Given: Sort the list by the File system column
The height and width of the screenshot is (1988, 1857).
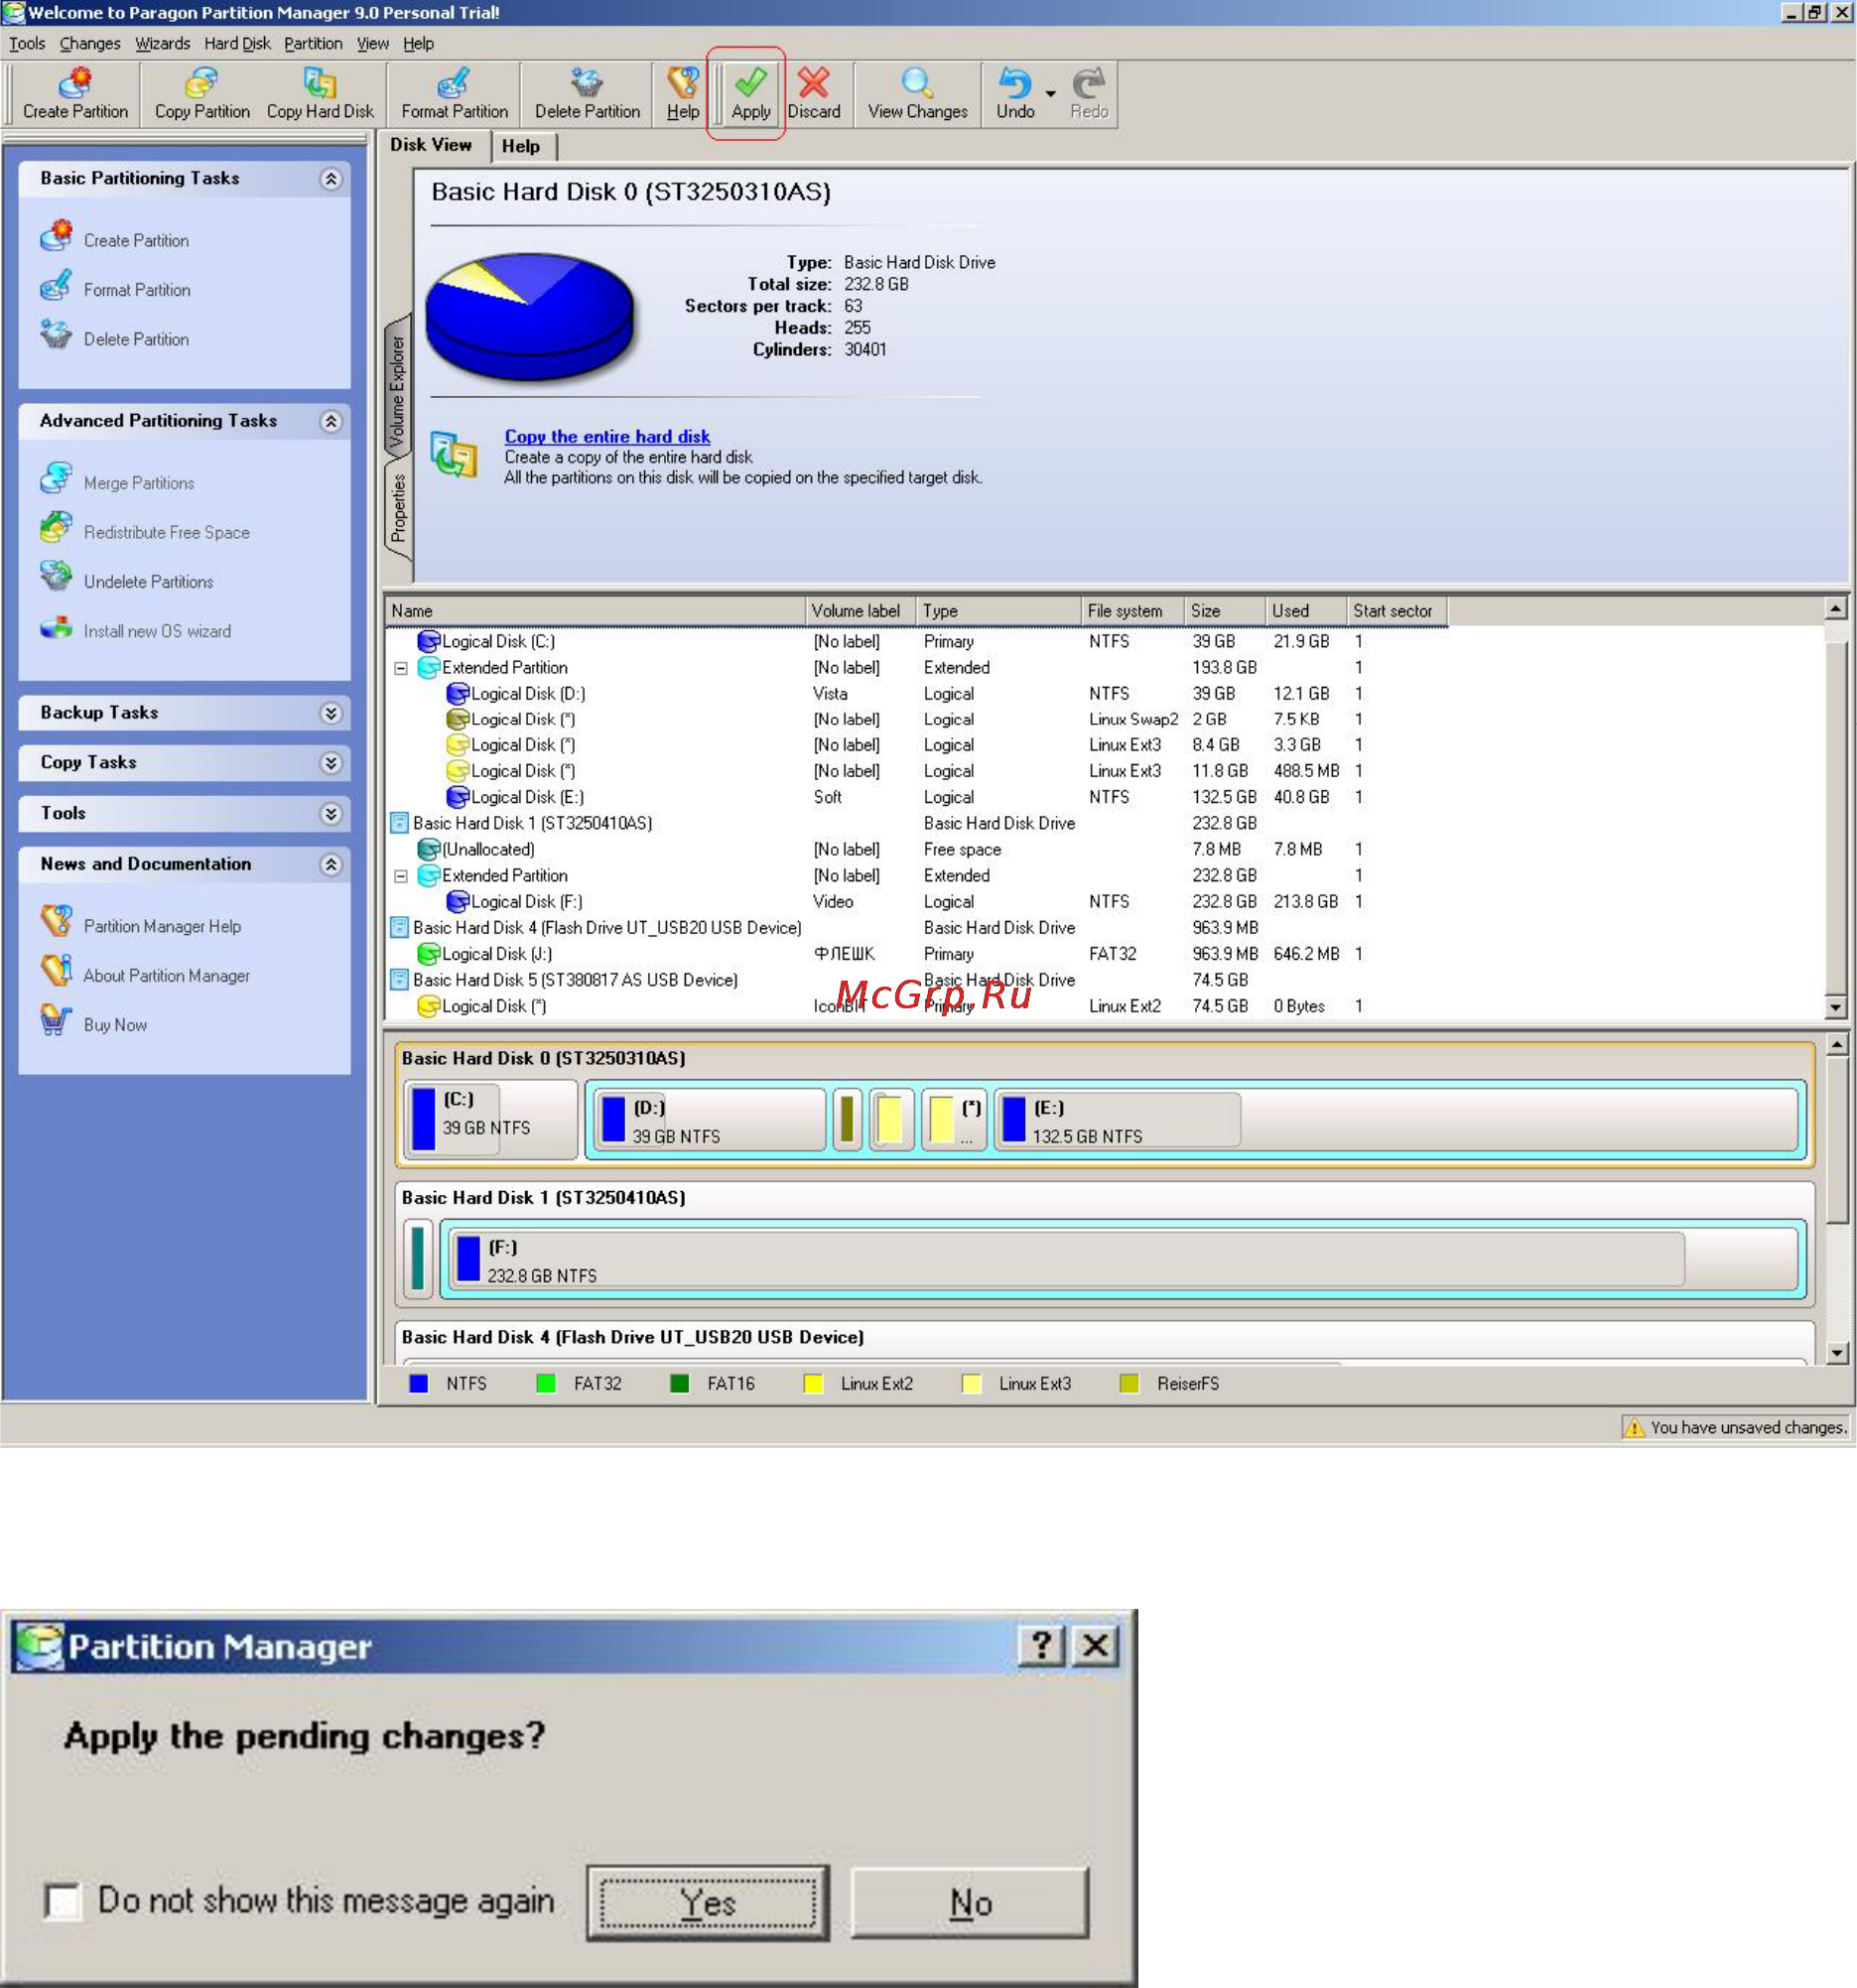Looking at the screenshot, I should point(1132,611).
